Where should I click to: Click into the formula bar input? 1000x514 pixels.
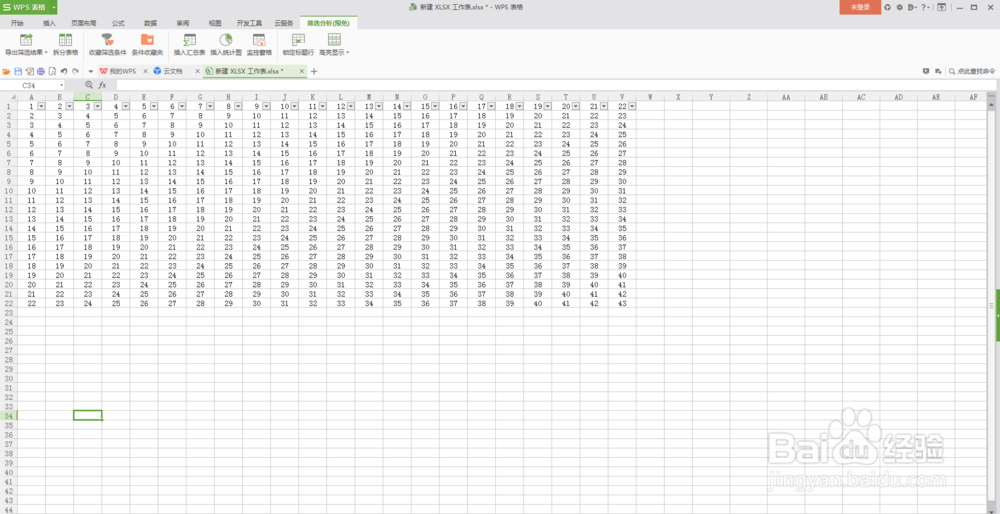[555, 85]
